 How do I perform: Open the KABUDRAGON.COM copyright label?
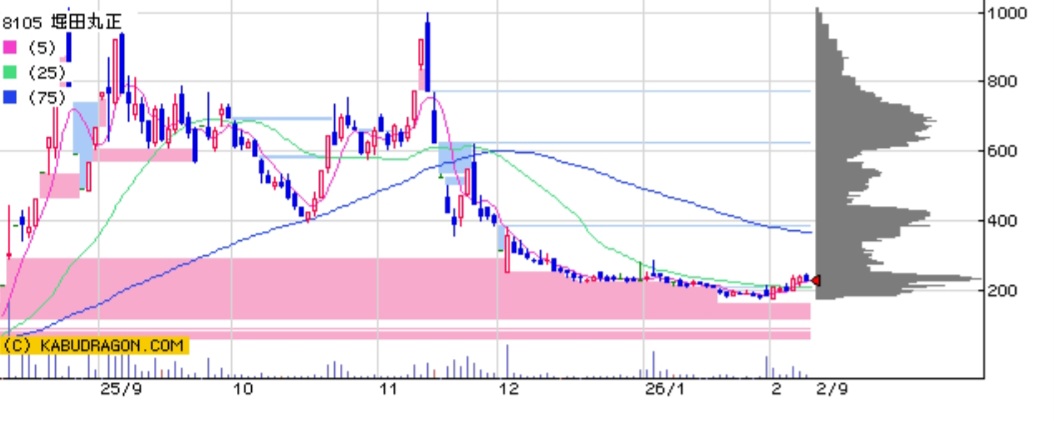pyautogui.click(x=95, y=345)
